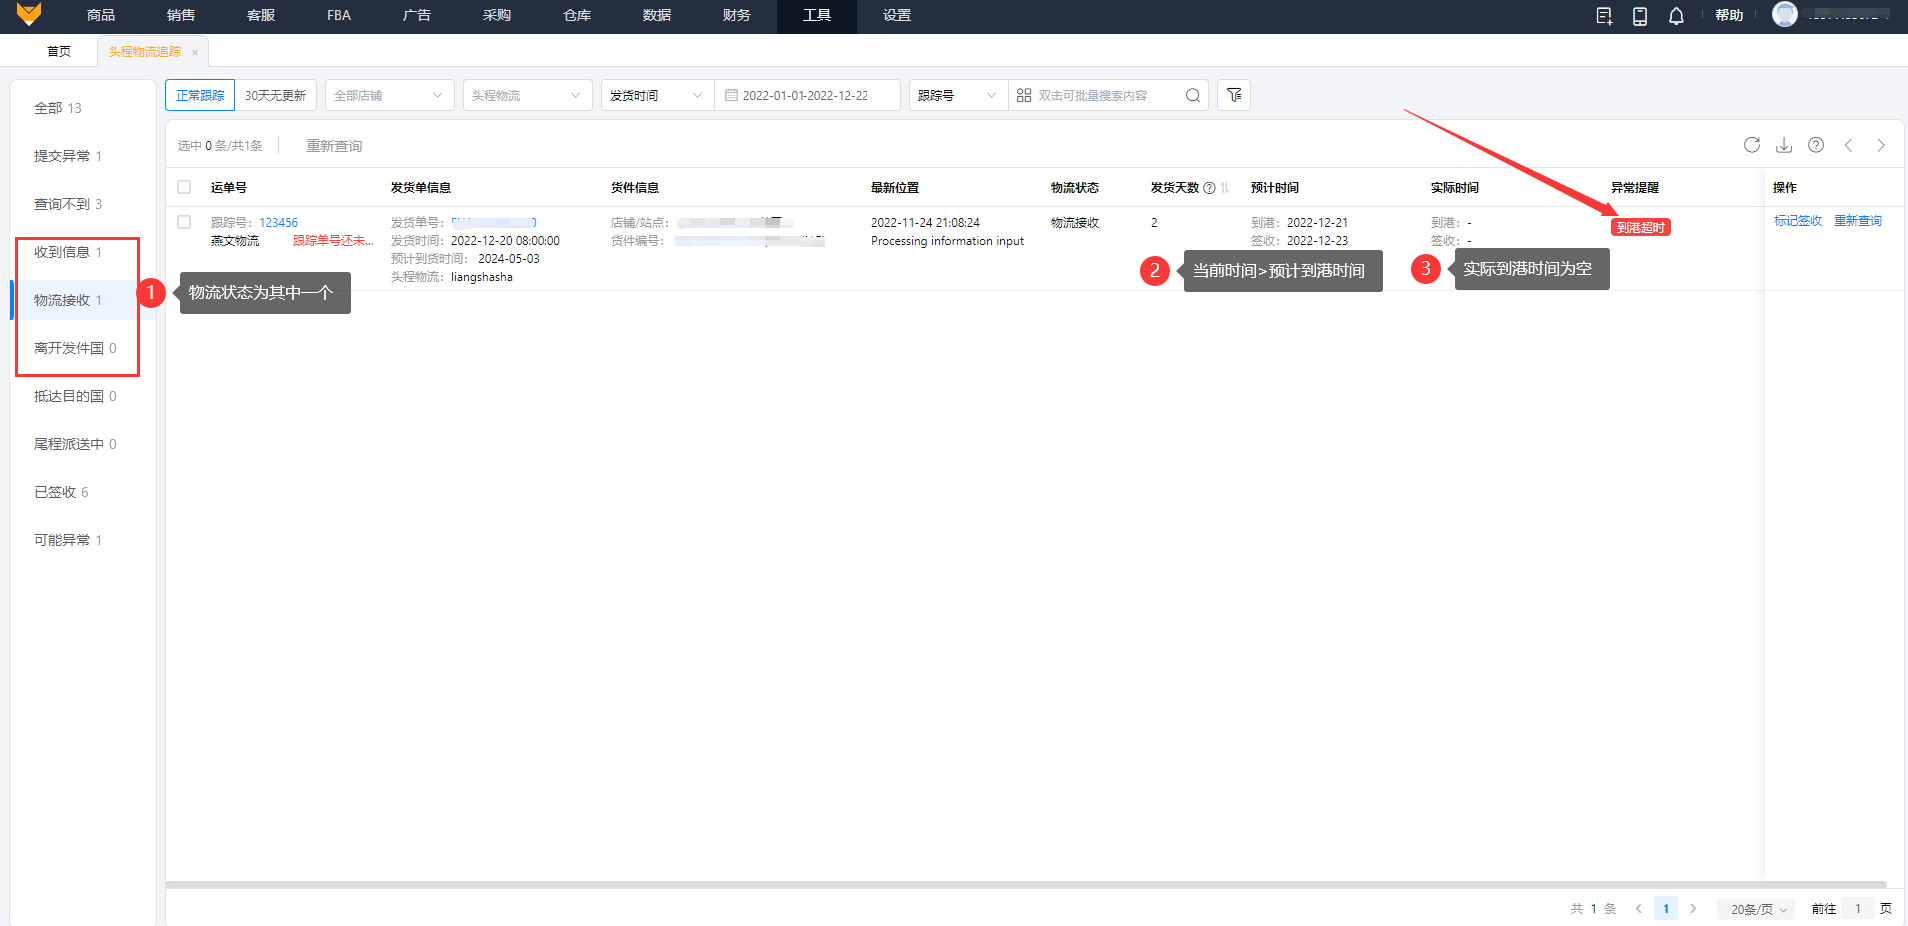1908x926 pixels.
Task: Open the 客服 menu
Action: point(261,15)
